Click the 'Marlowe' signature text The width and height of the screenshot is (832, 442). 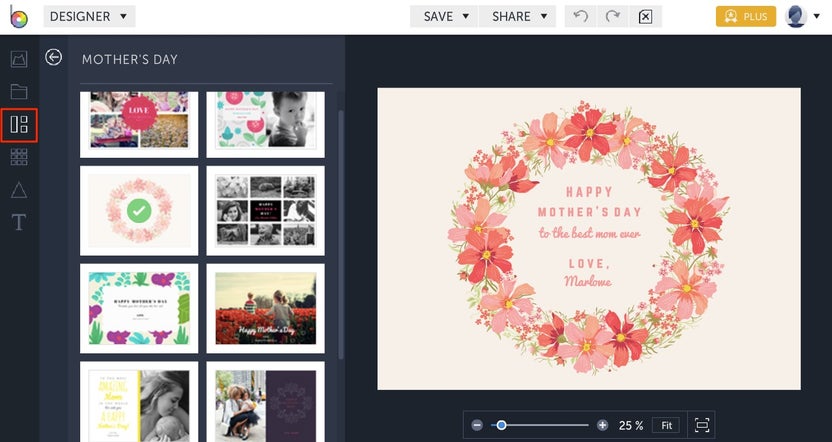pos(588,281)
